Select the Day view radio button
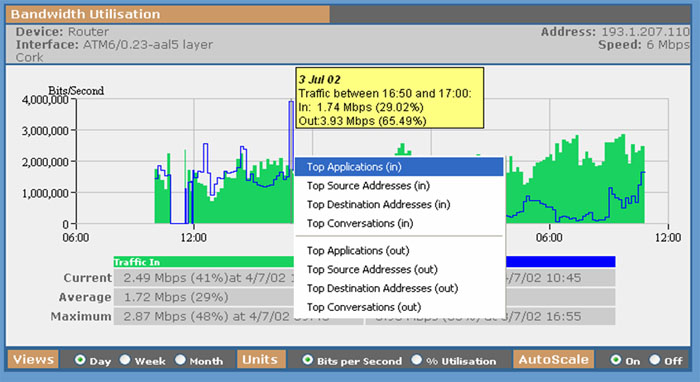Image resolution: width=700 pixels, height=382 pixels. point(80,360)
